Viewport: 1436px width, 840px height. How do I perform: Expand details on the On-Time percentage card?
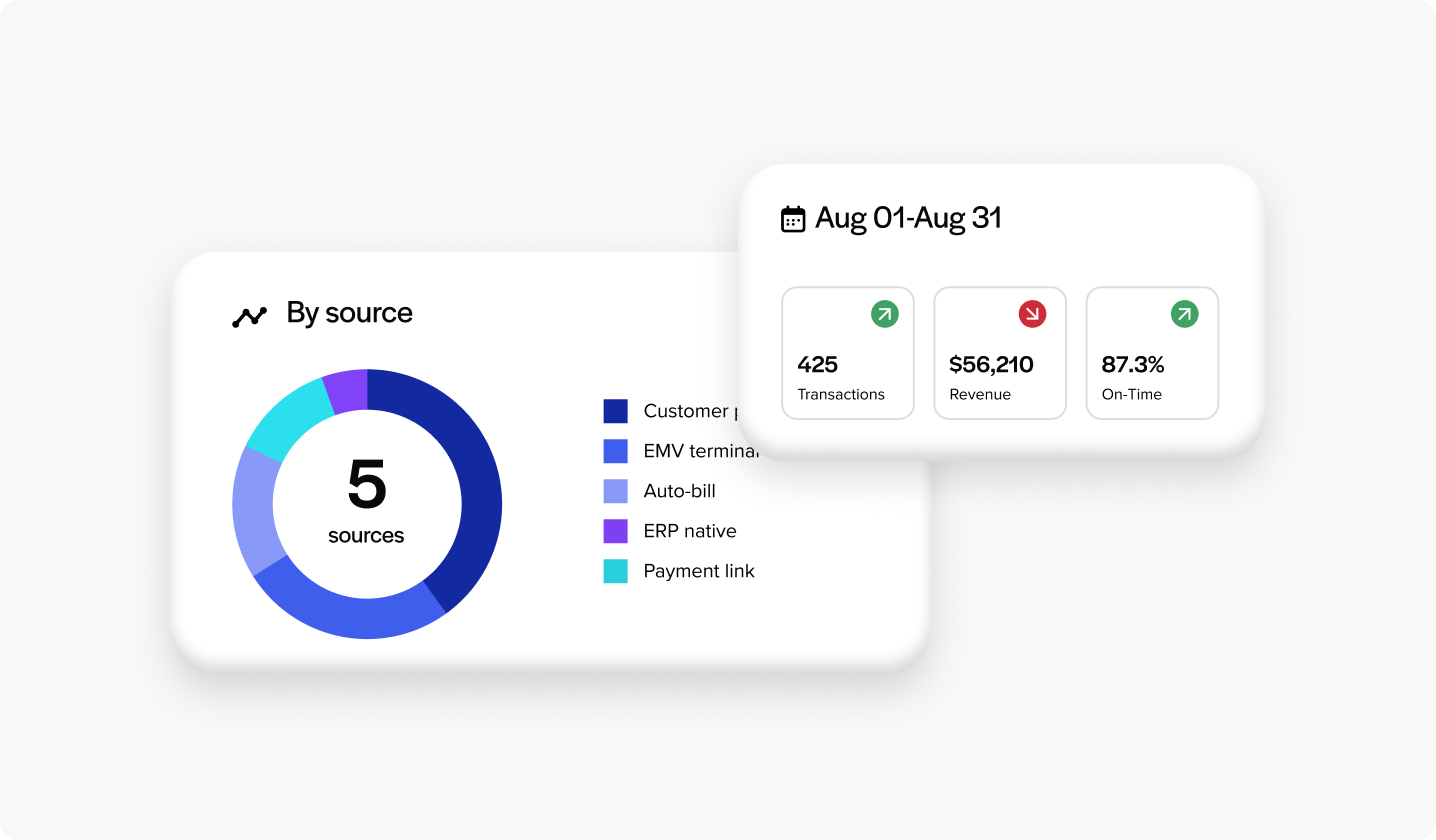click(x=1152, y=353)
